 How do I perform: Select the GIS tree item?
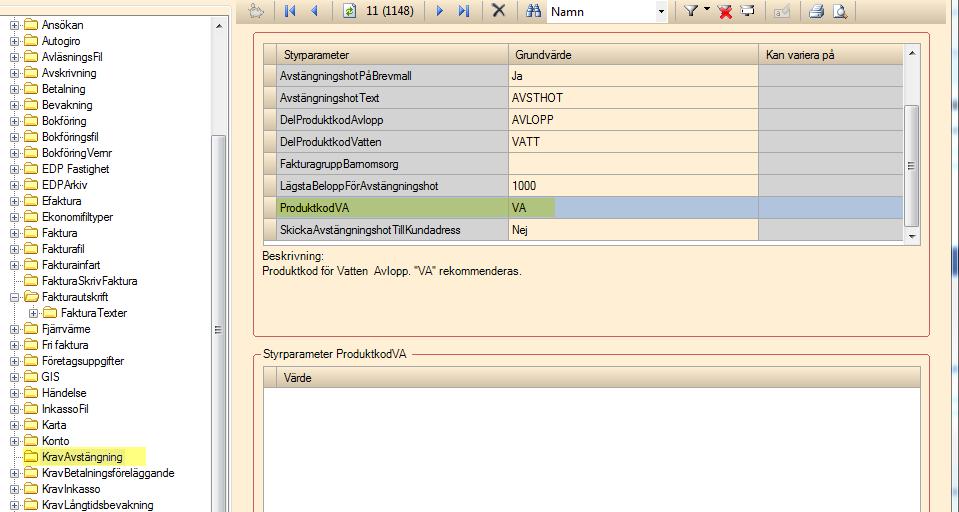(x=51, y=377)
